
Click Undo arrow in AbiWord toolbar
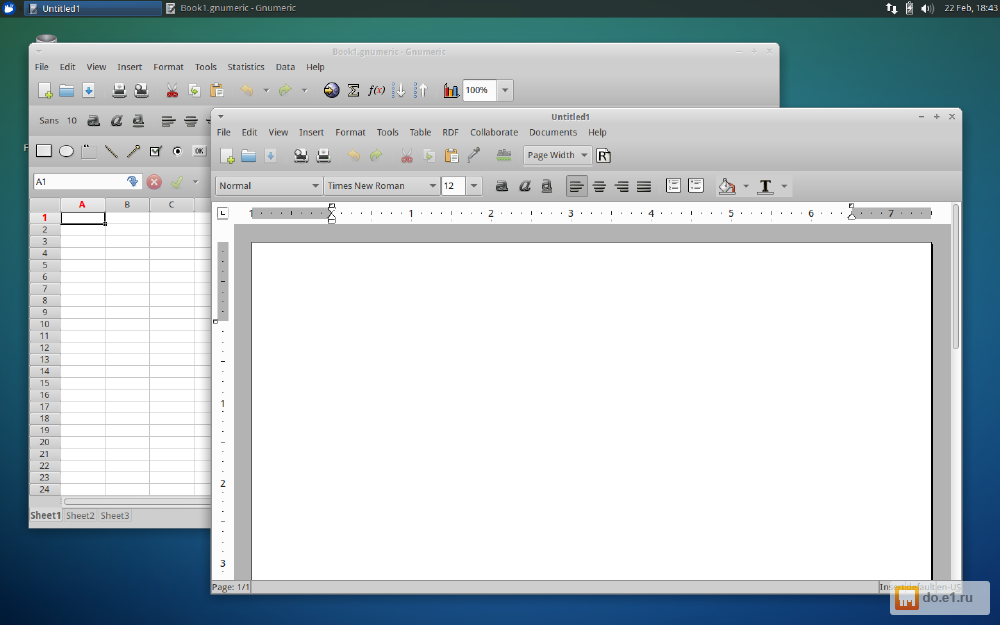tap(353, 155)
